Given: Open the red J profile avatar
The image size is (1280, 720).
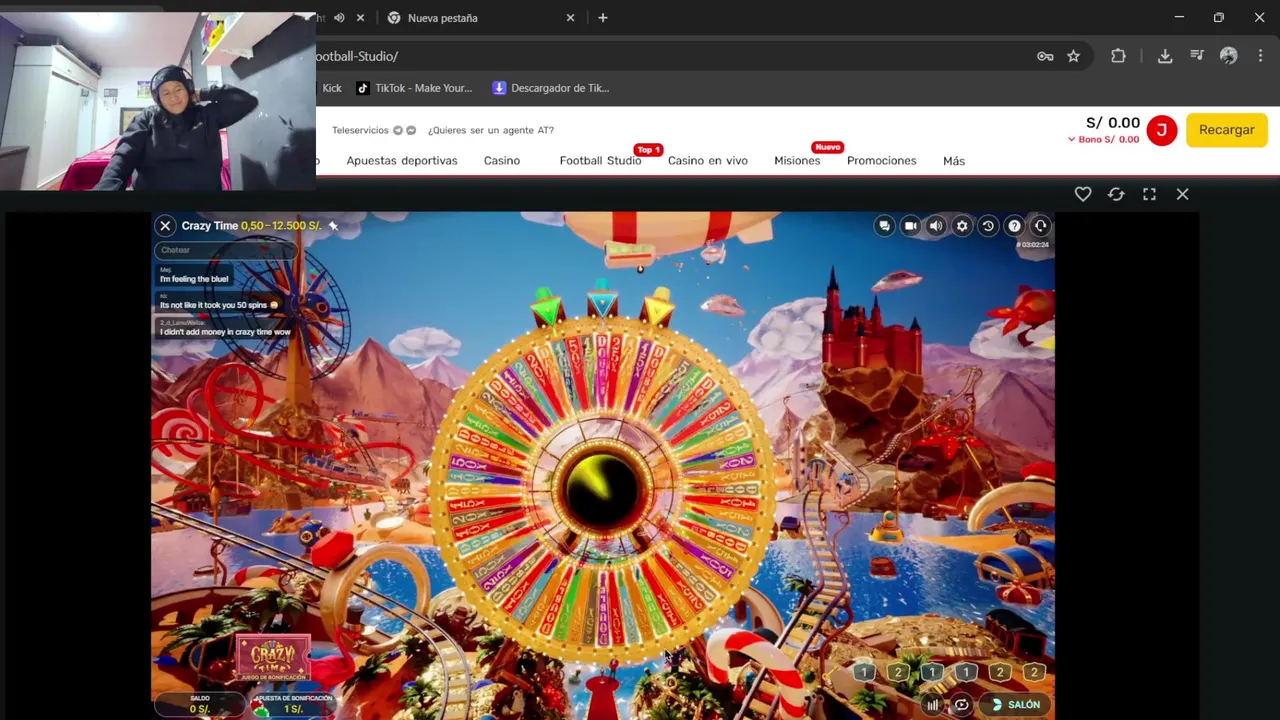Looking at the screenshot, I should [x=1162, y=130].
